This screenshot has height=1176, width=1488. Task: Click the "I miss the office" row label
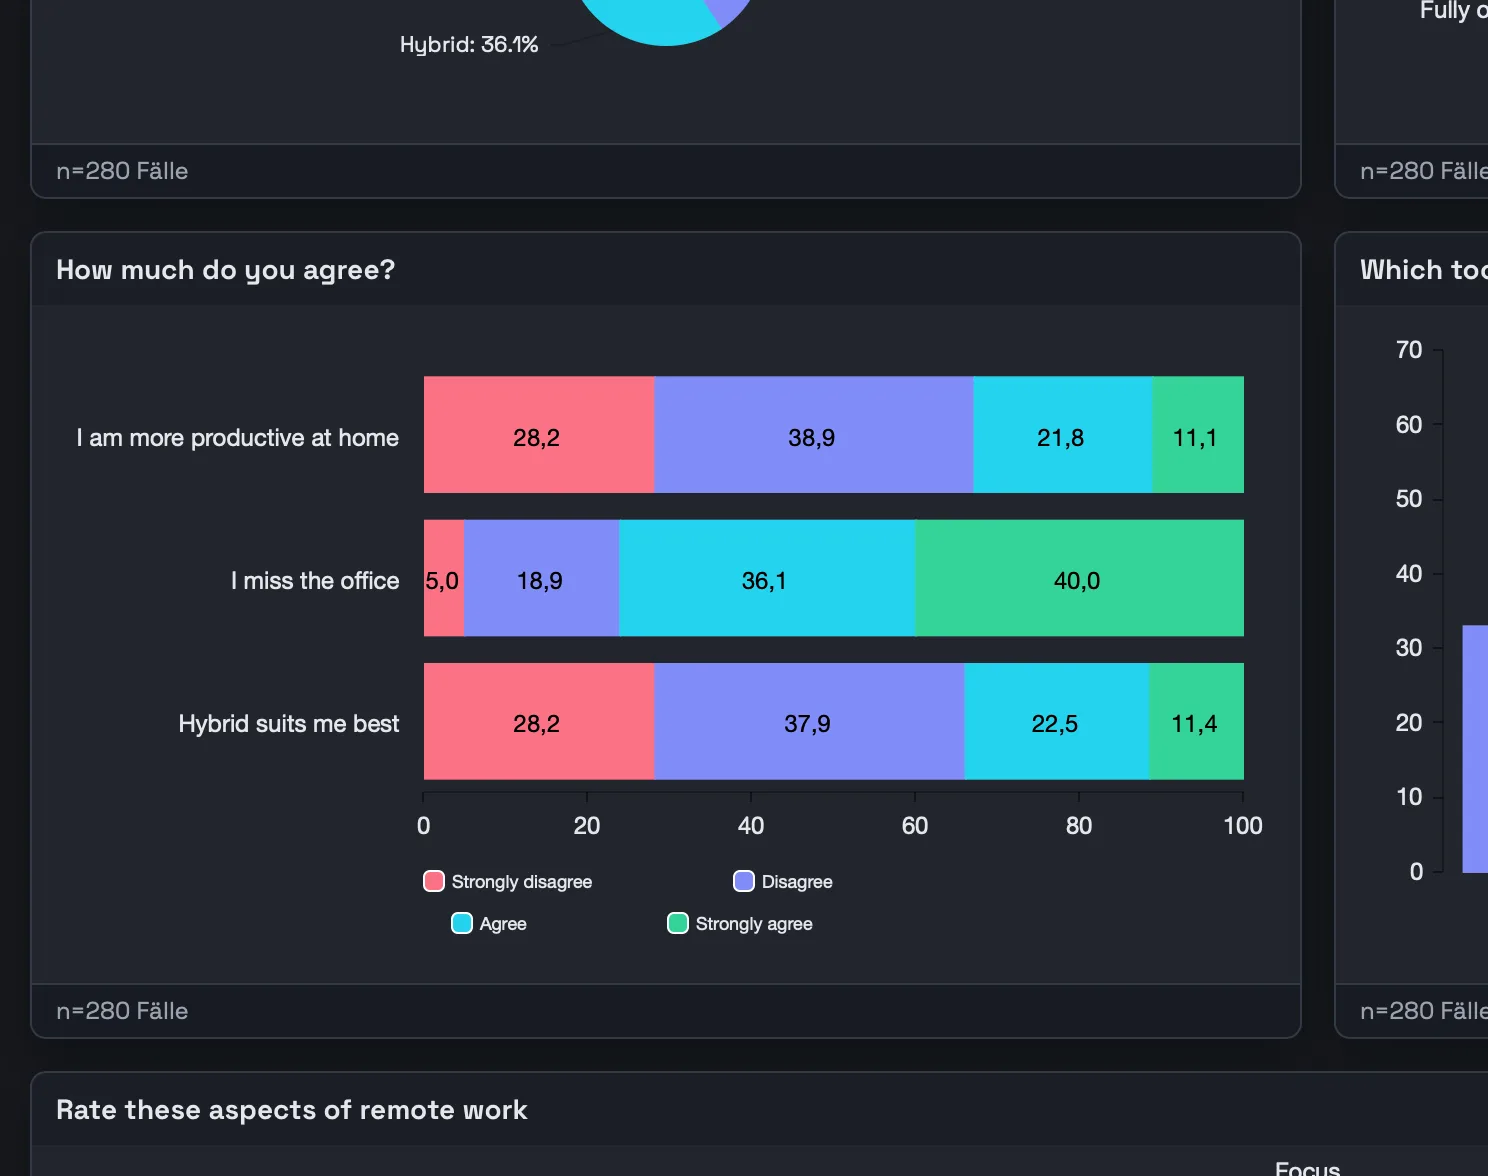pyautogui.click(x=315, y=581)
